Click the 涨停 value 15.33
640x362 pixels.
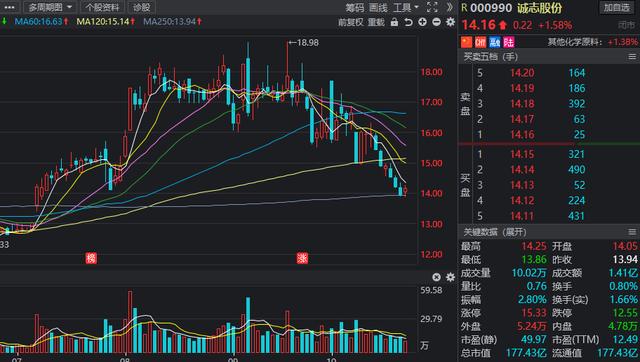coord(534,313)
